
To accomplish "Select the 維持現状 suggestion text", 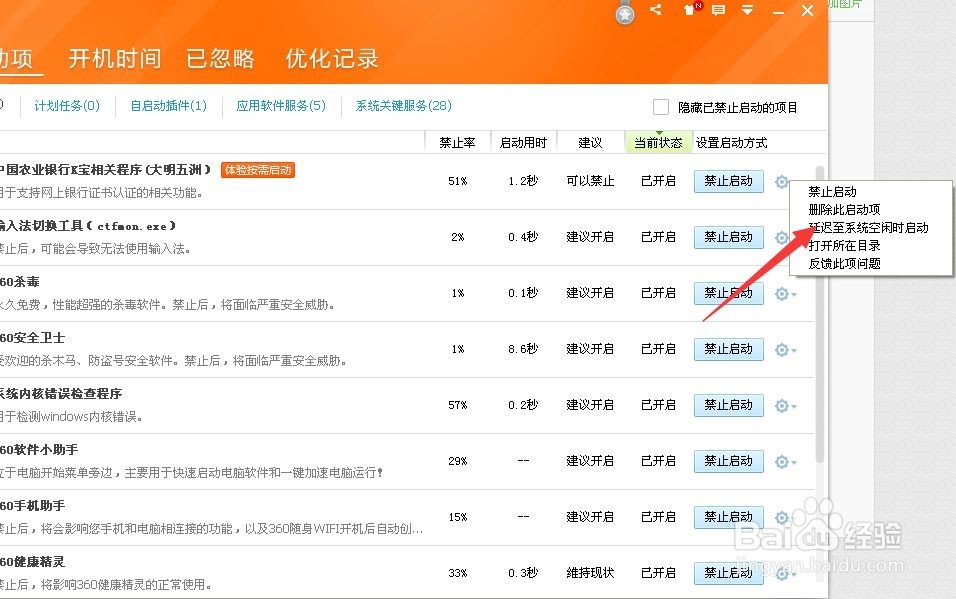I will tap(590, 573).
